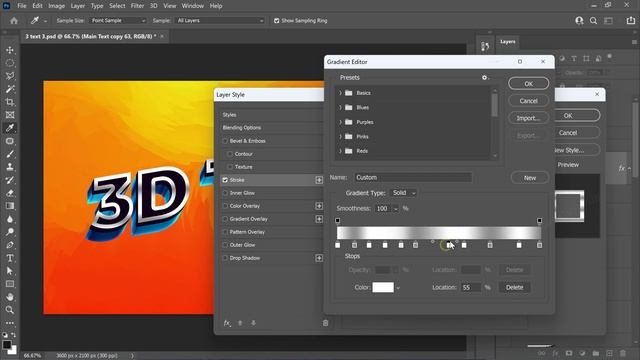The image size is (640, 360).
Task: Open the Window menu
Action: click(x=192, y=6)
